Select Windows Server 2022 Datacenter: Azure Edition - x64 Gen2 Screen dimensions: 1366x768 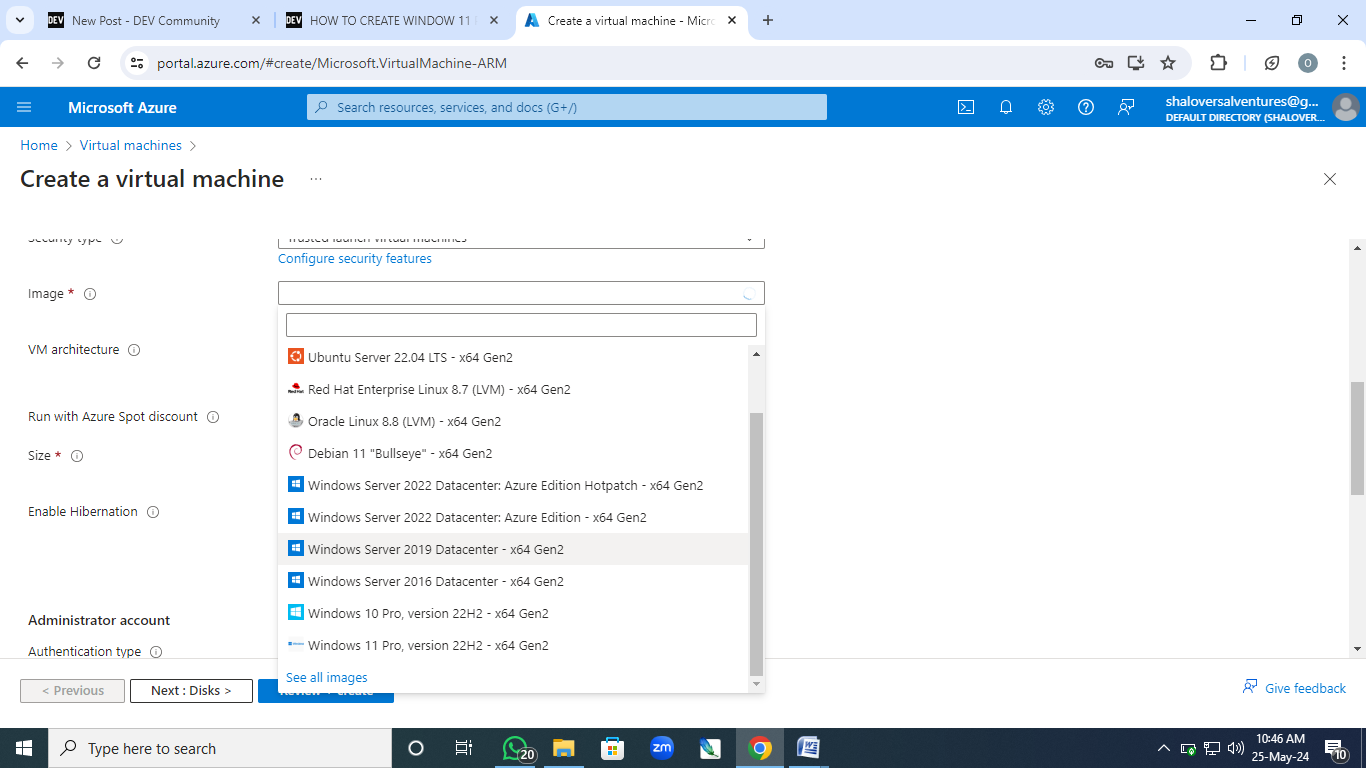pyautogui.click(x=513, y=517)
